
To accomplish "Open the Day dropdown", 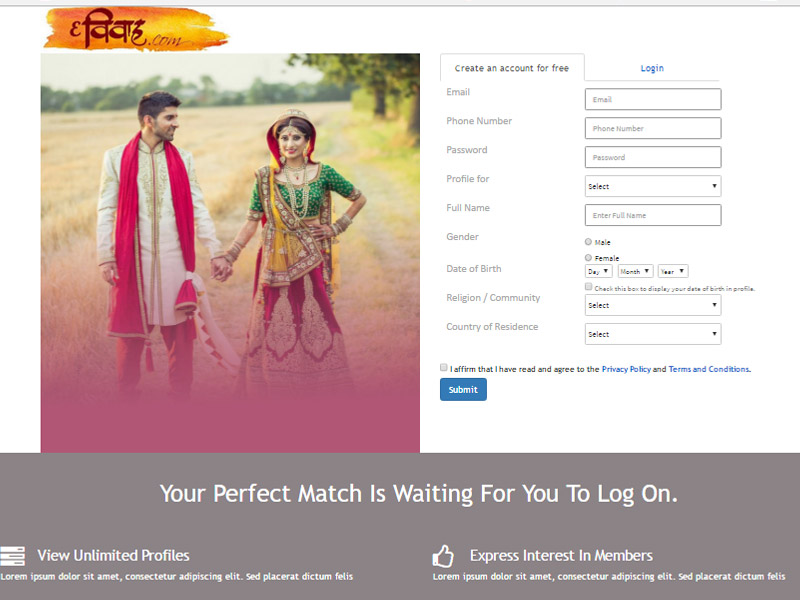I will coord(598,271).
